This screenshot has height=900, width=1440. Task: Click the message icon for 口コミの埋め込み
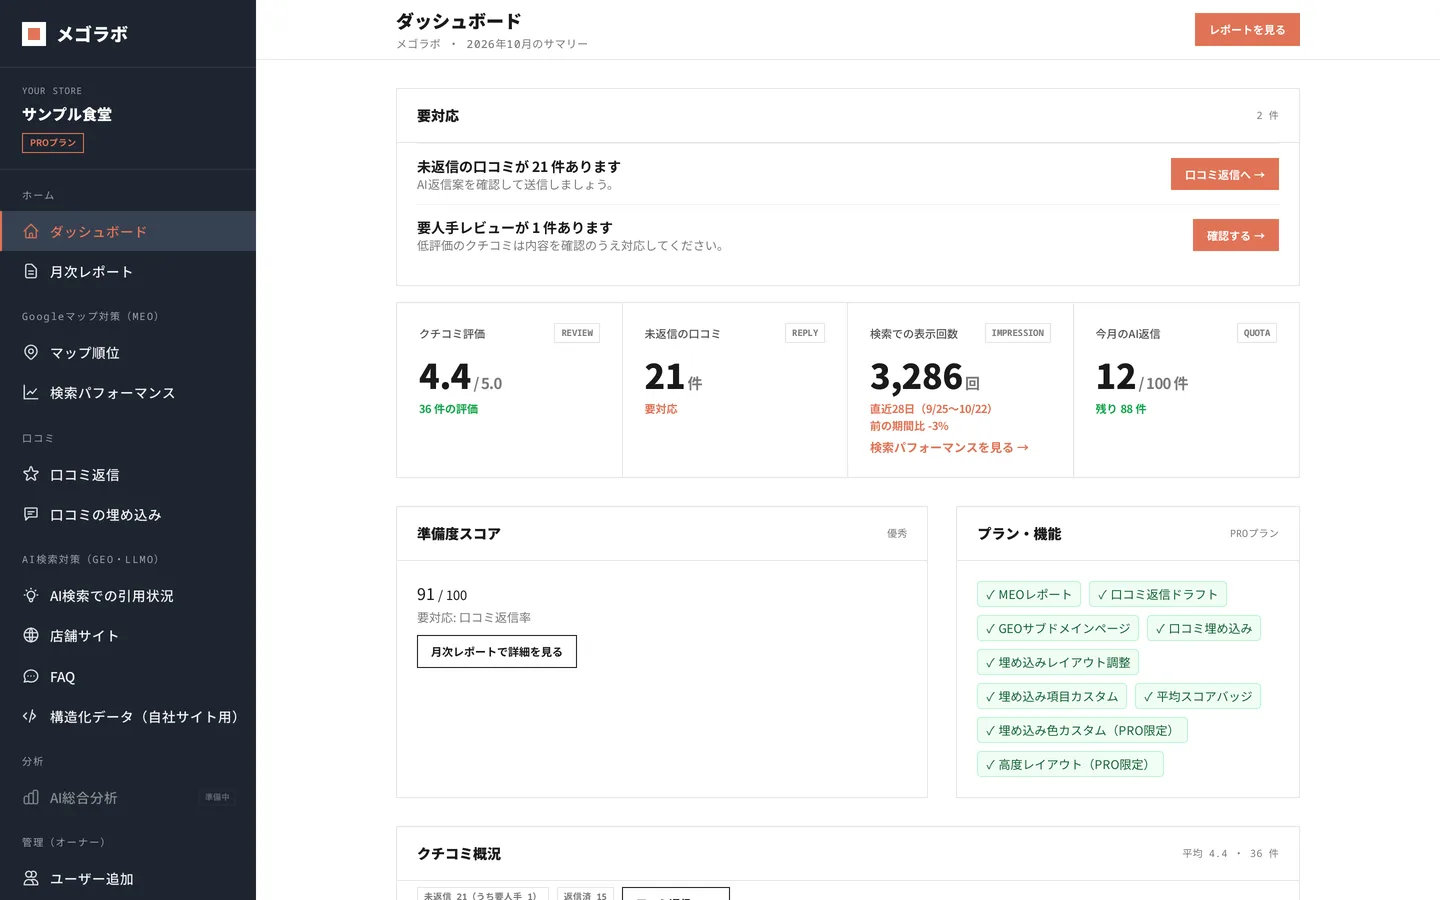[x=31, y=514]
